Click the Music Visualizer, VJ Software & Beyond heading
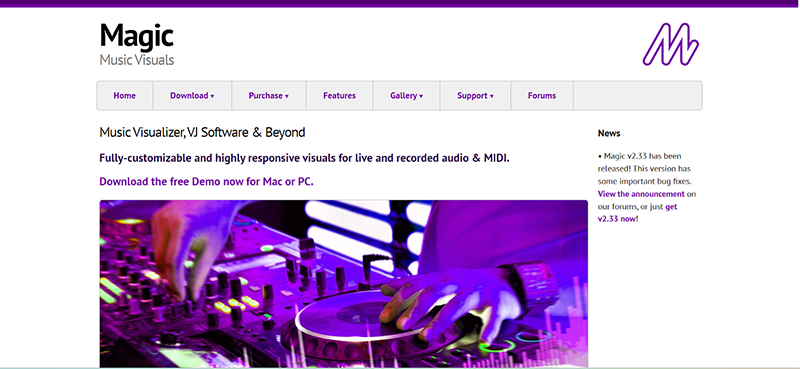The width and height of the screenshot is (800, 369). pos(202,133)
